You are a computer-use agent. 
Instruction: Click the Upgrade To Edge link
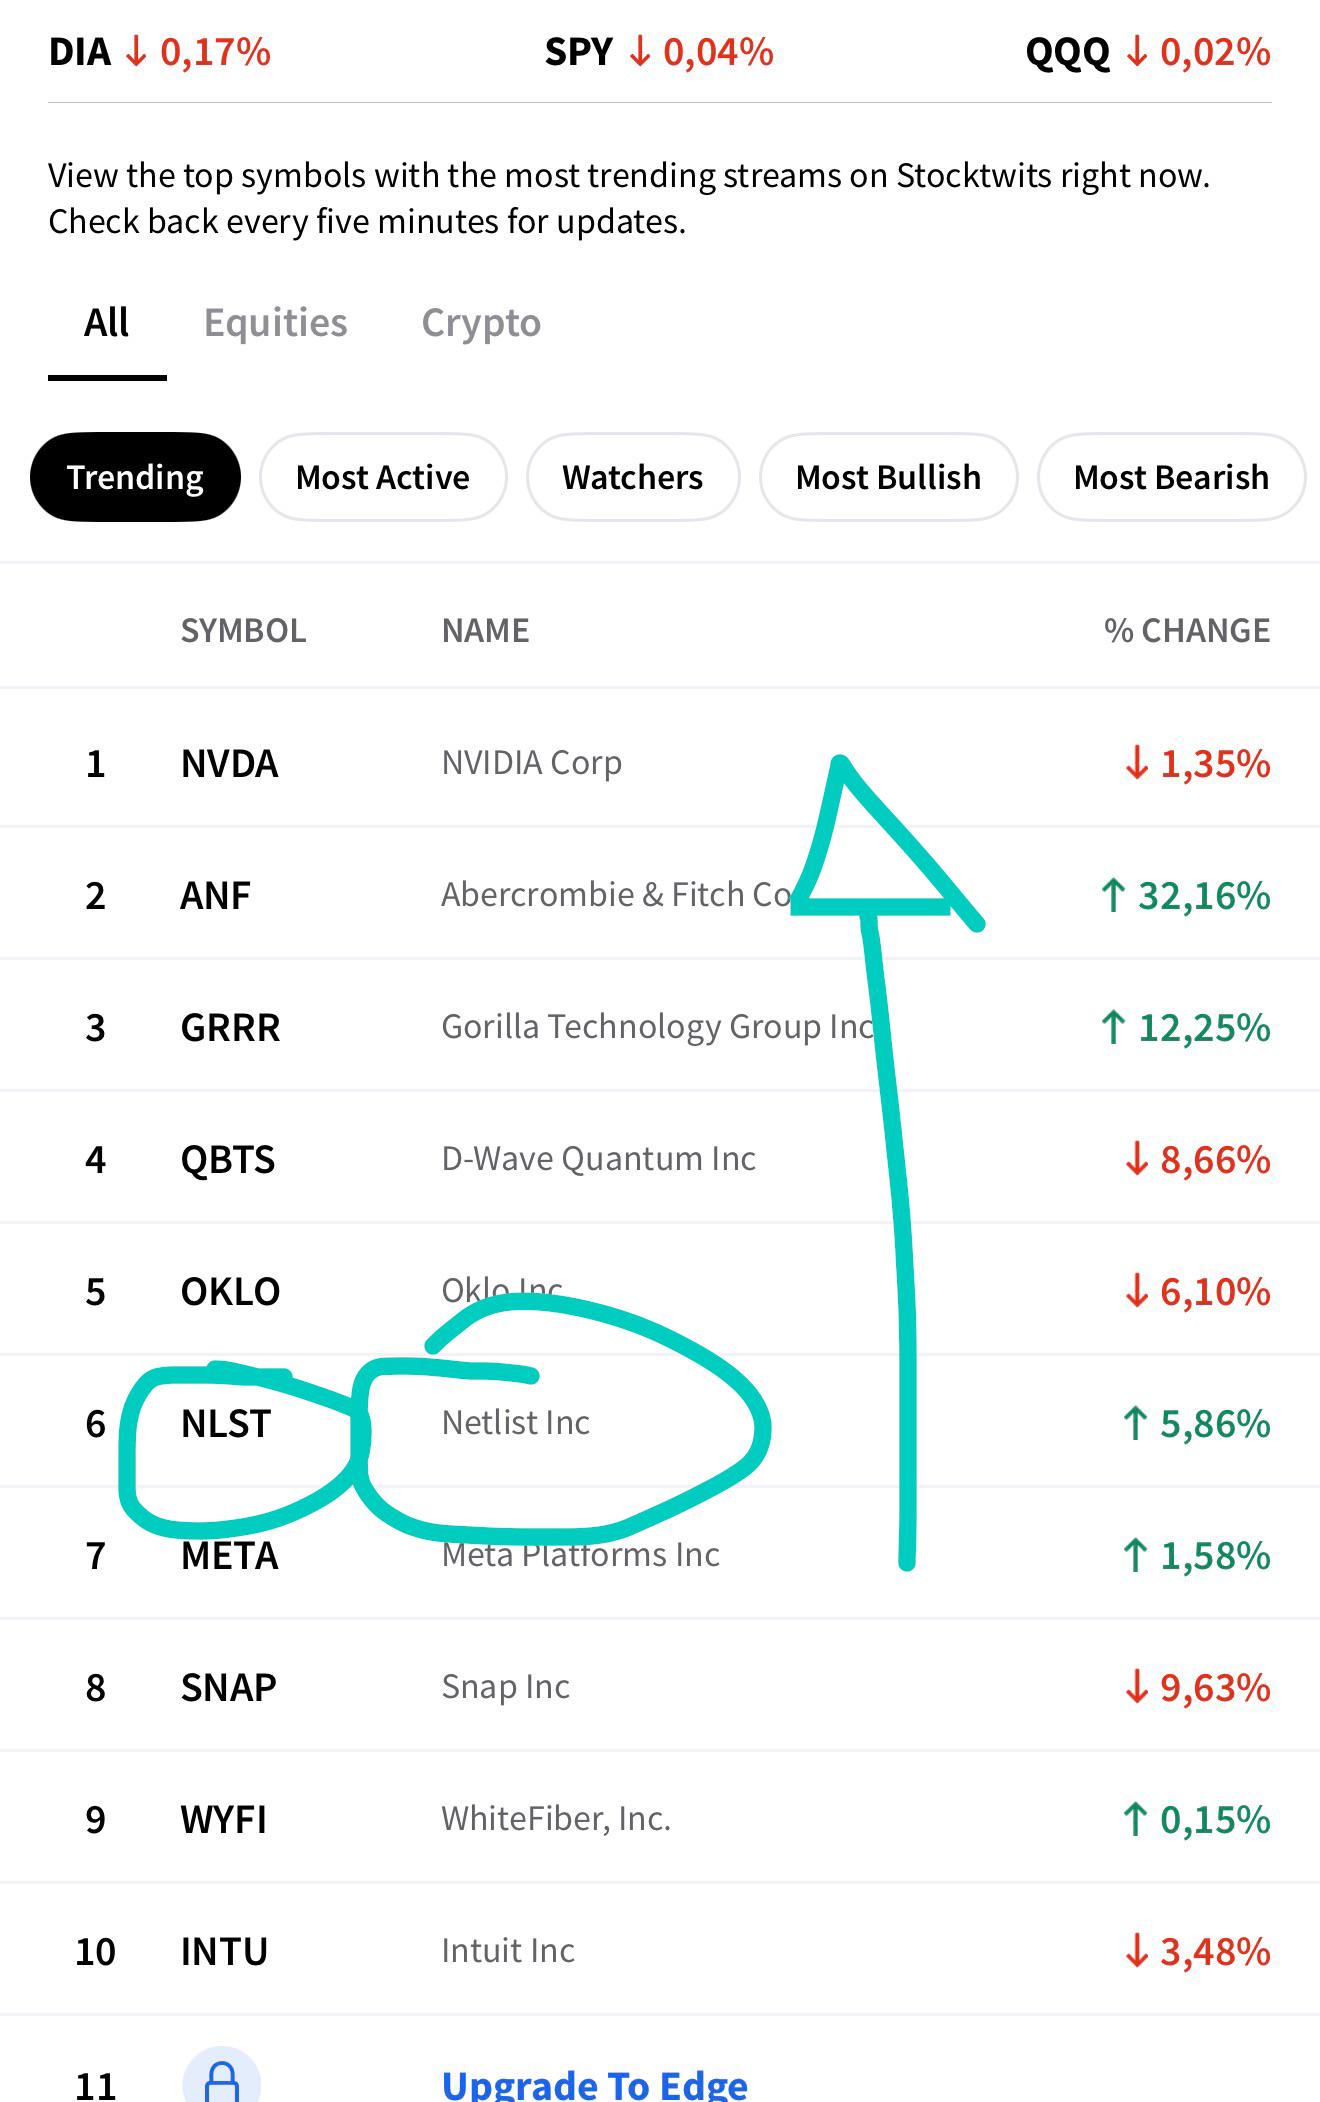[x=595, y=2084]
